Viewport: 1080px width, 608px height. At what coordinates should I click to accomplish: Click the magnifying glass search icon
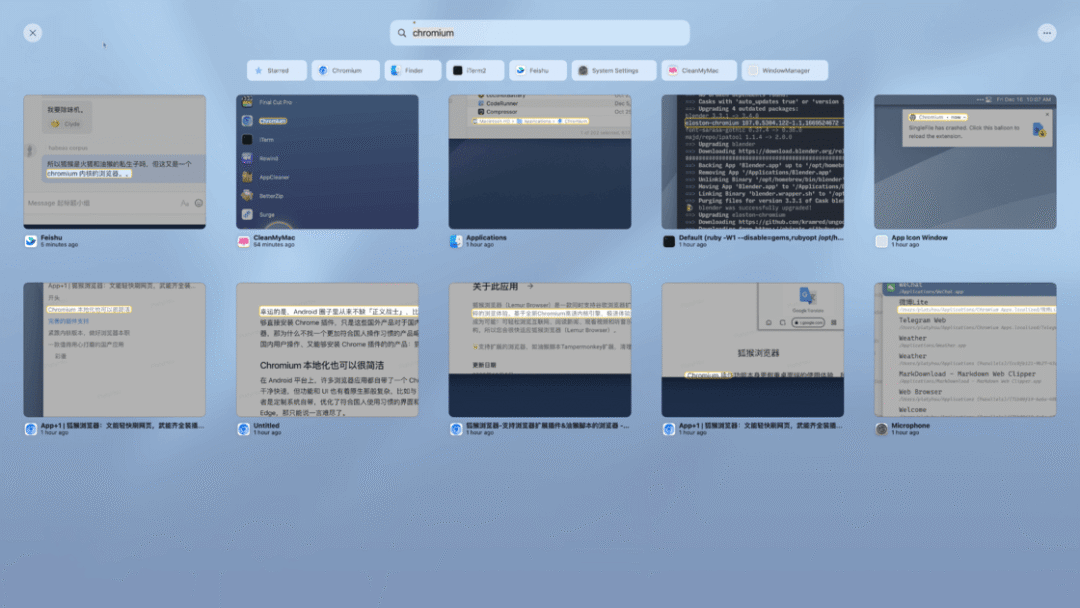click(x=402, y=33)
